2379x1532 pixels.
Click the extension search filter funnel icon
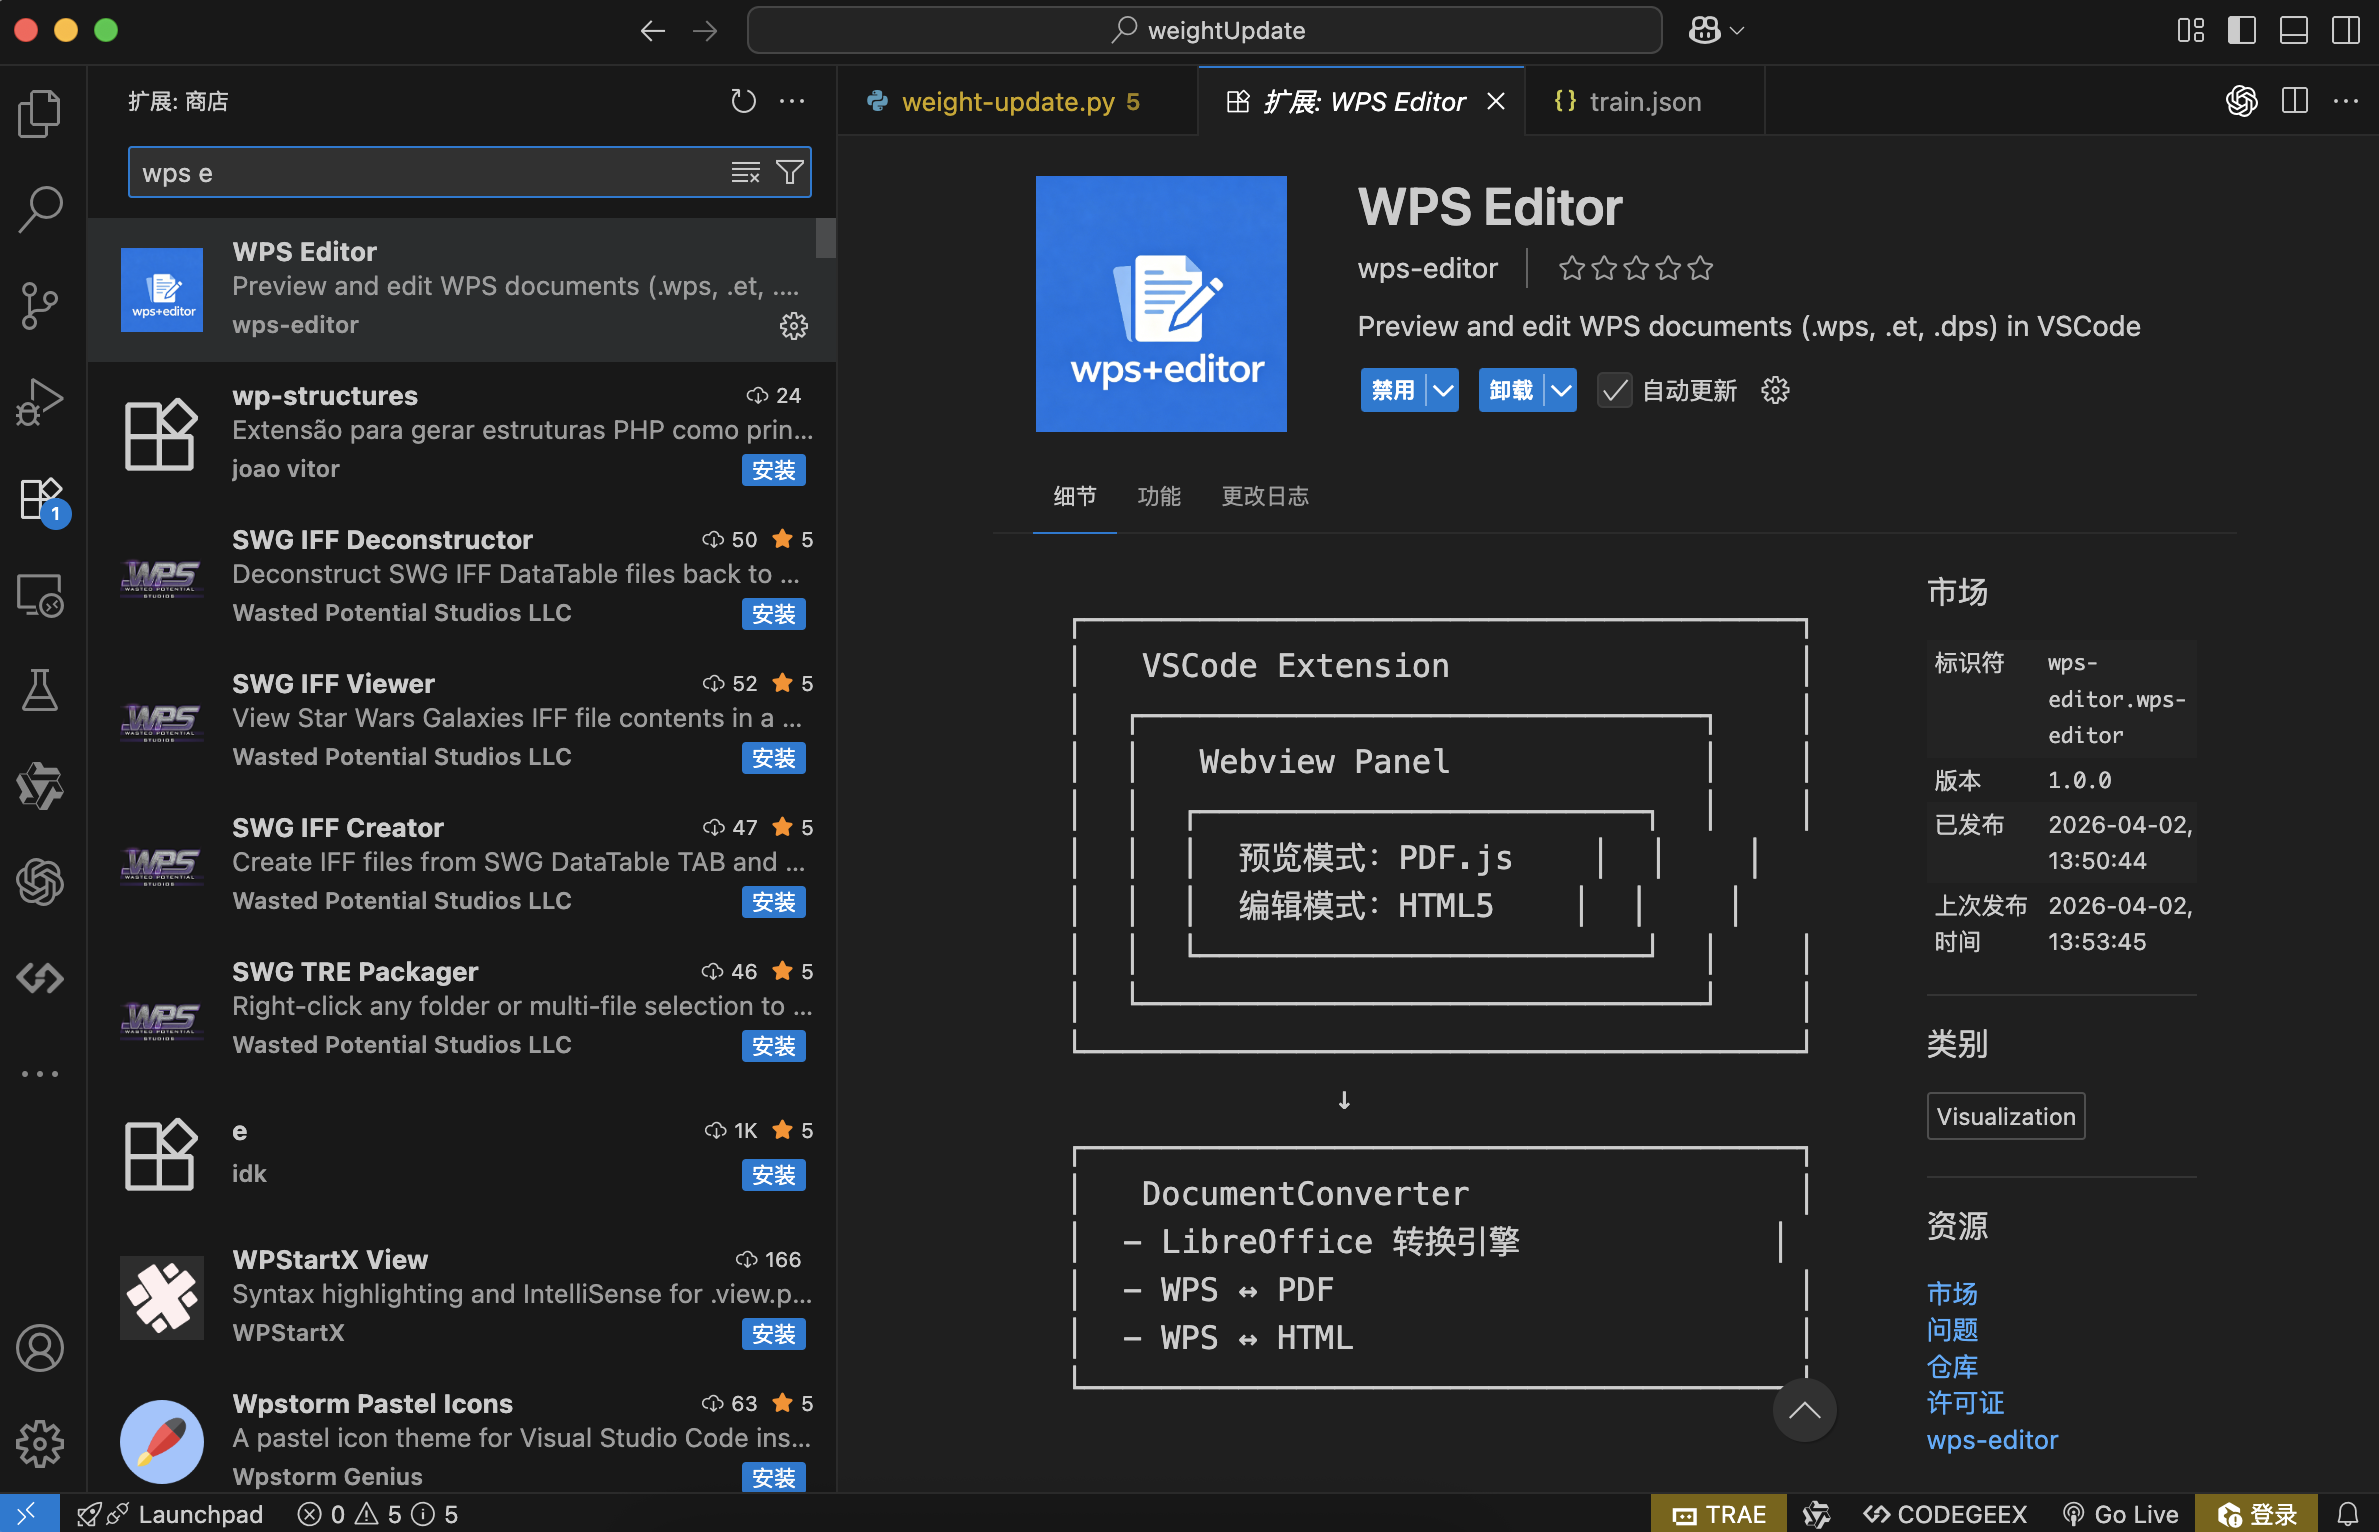[x=790, y=173]
